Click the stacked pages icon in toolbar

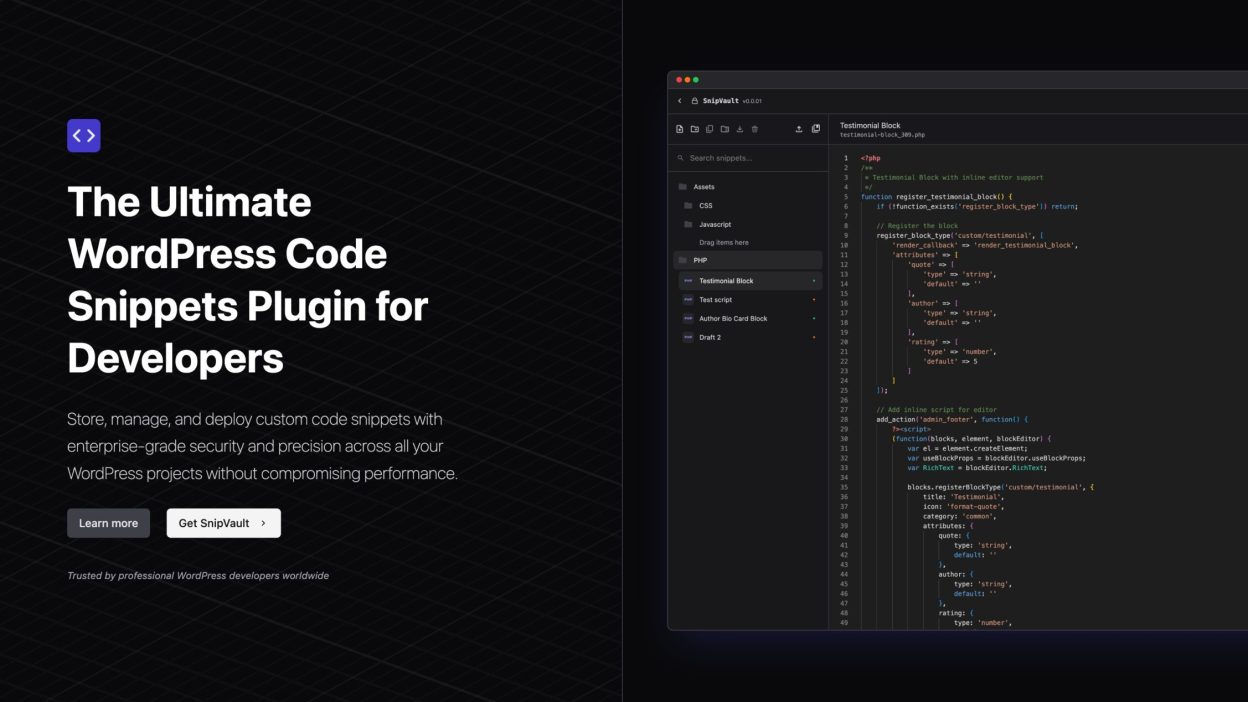point(816,129)
